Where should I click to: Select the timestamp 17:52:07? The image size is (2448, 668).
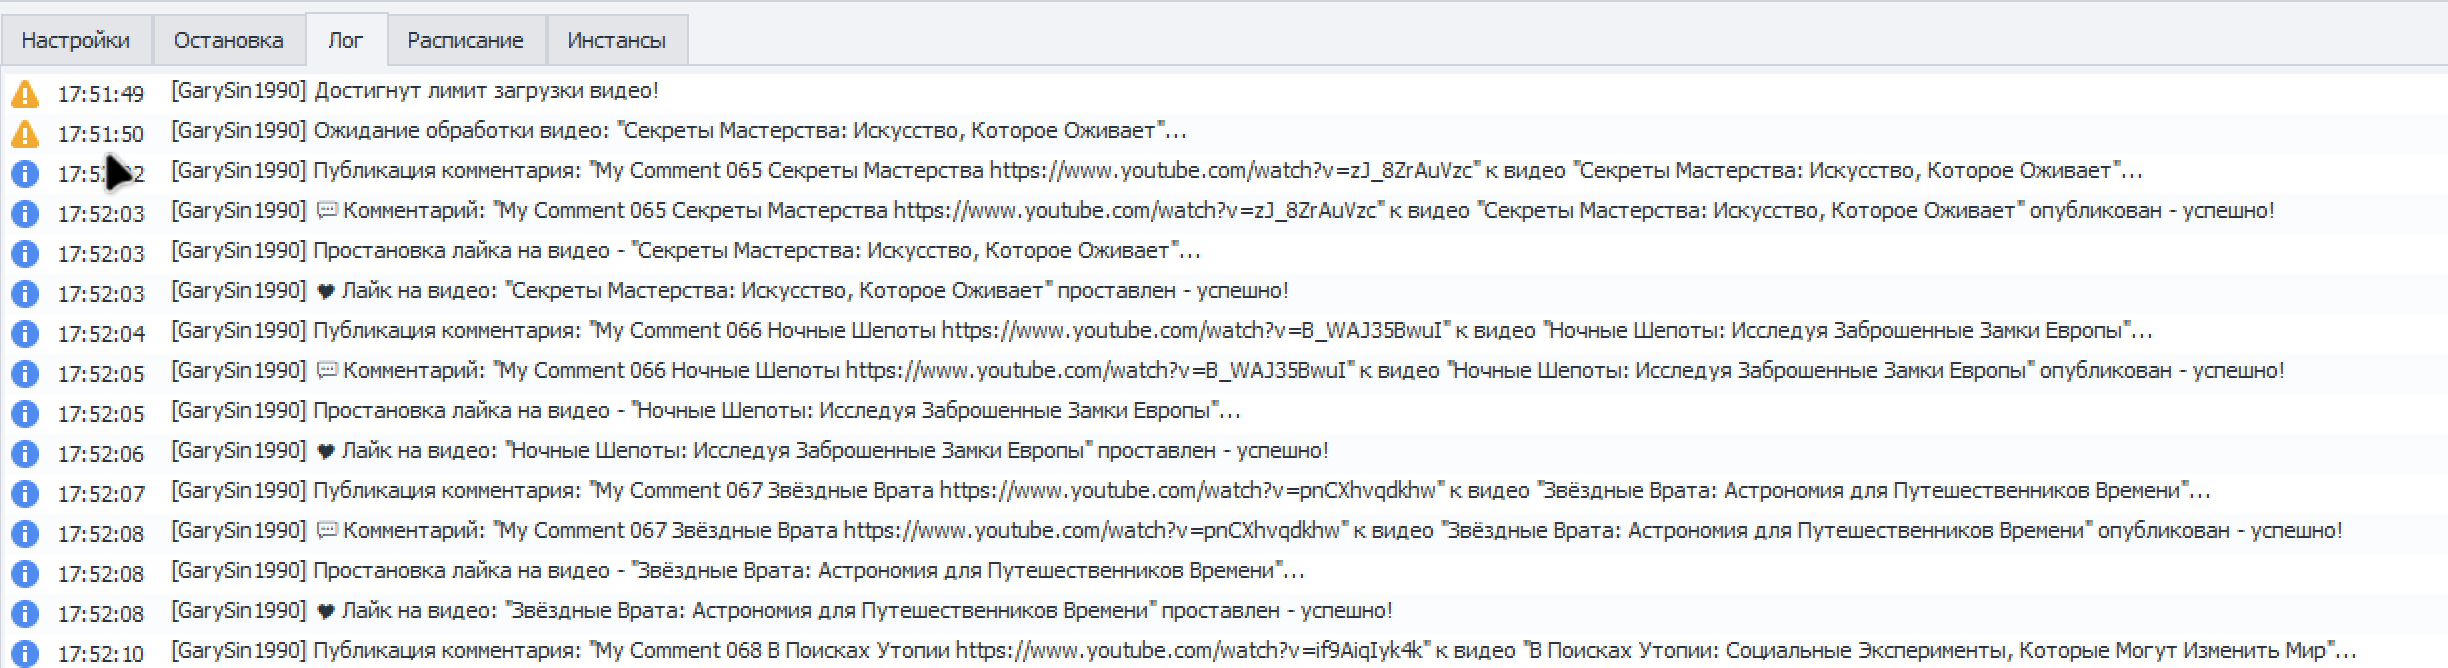point(101,494)
